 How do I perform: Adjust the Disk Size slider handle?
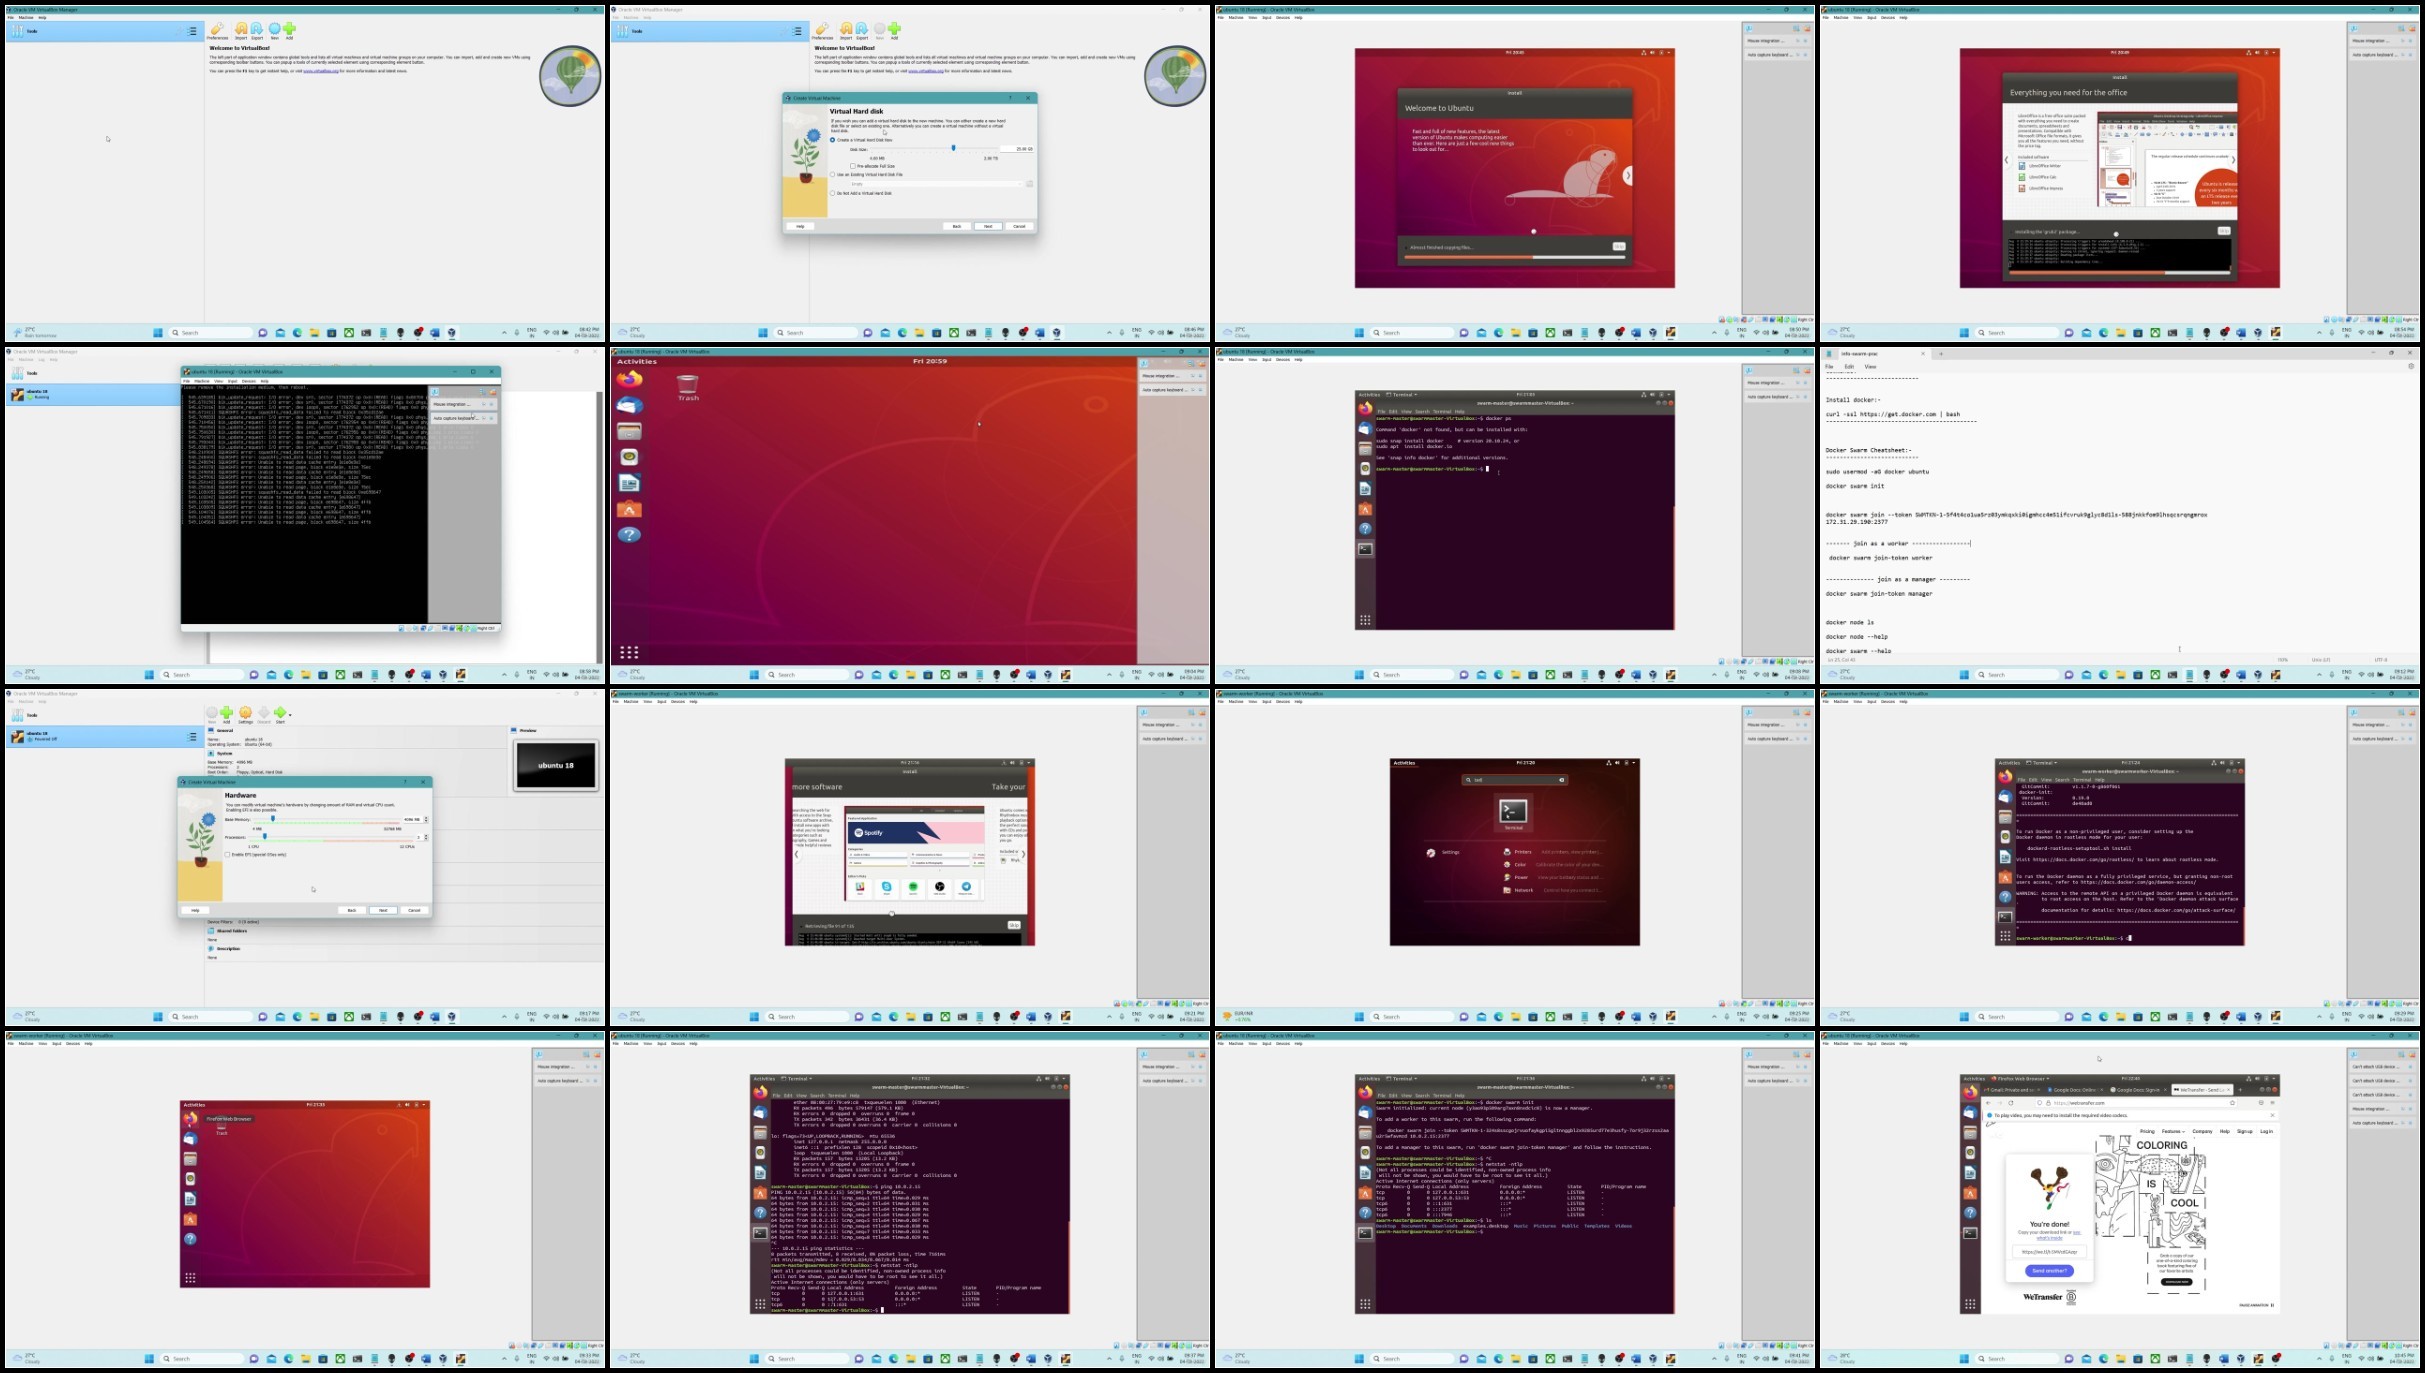coord(953,148)
